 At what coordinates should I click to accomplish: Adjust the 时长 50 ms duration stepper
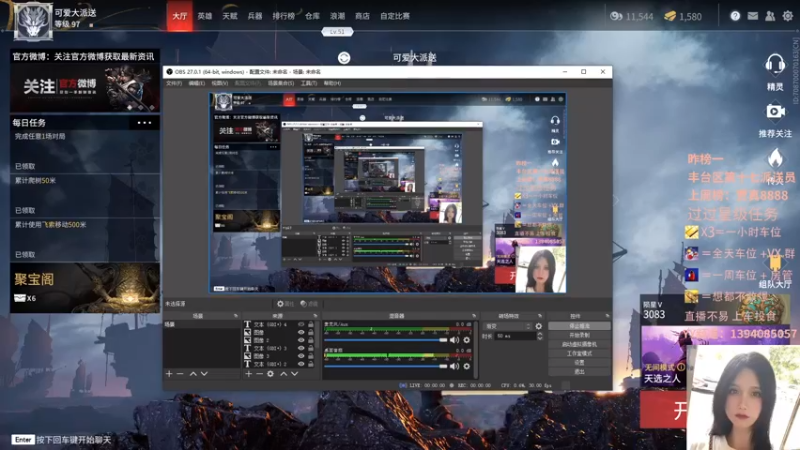540,336
